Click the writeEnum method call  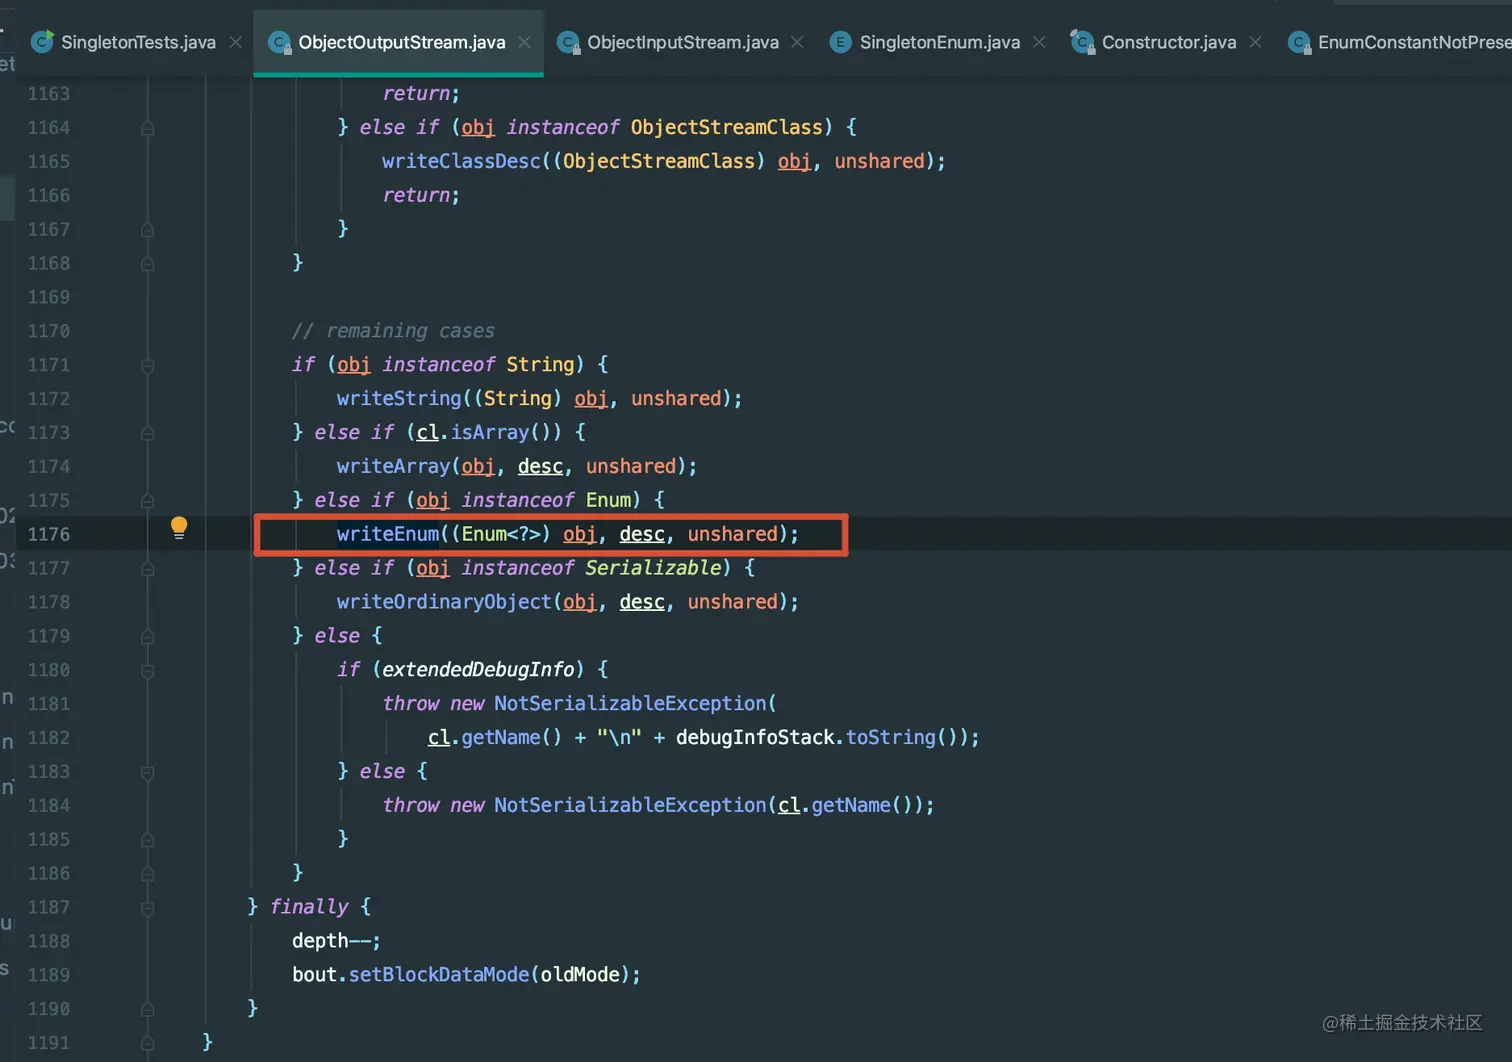click(x=388, y=534)
